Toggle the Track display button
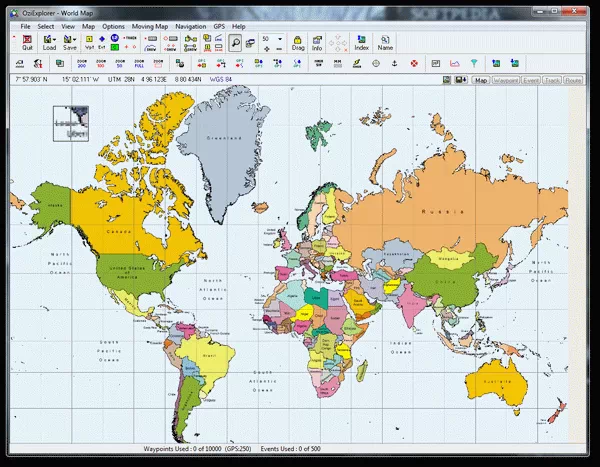 (x=553, y=79)
